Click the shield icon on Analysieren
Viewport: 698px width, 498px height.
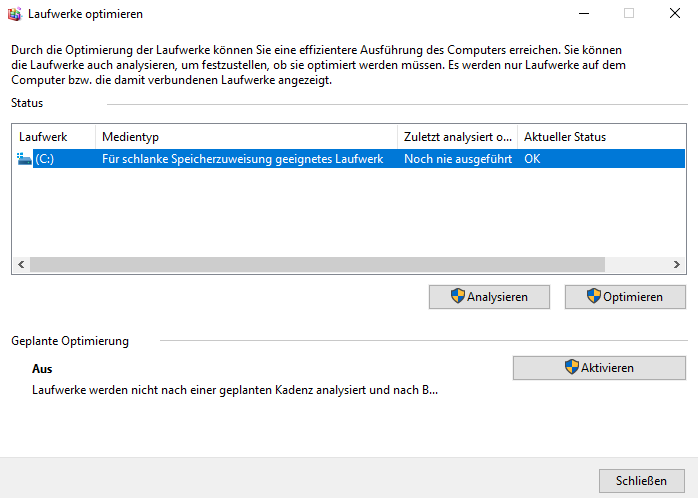458,296
